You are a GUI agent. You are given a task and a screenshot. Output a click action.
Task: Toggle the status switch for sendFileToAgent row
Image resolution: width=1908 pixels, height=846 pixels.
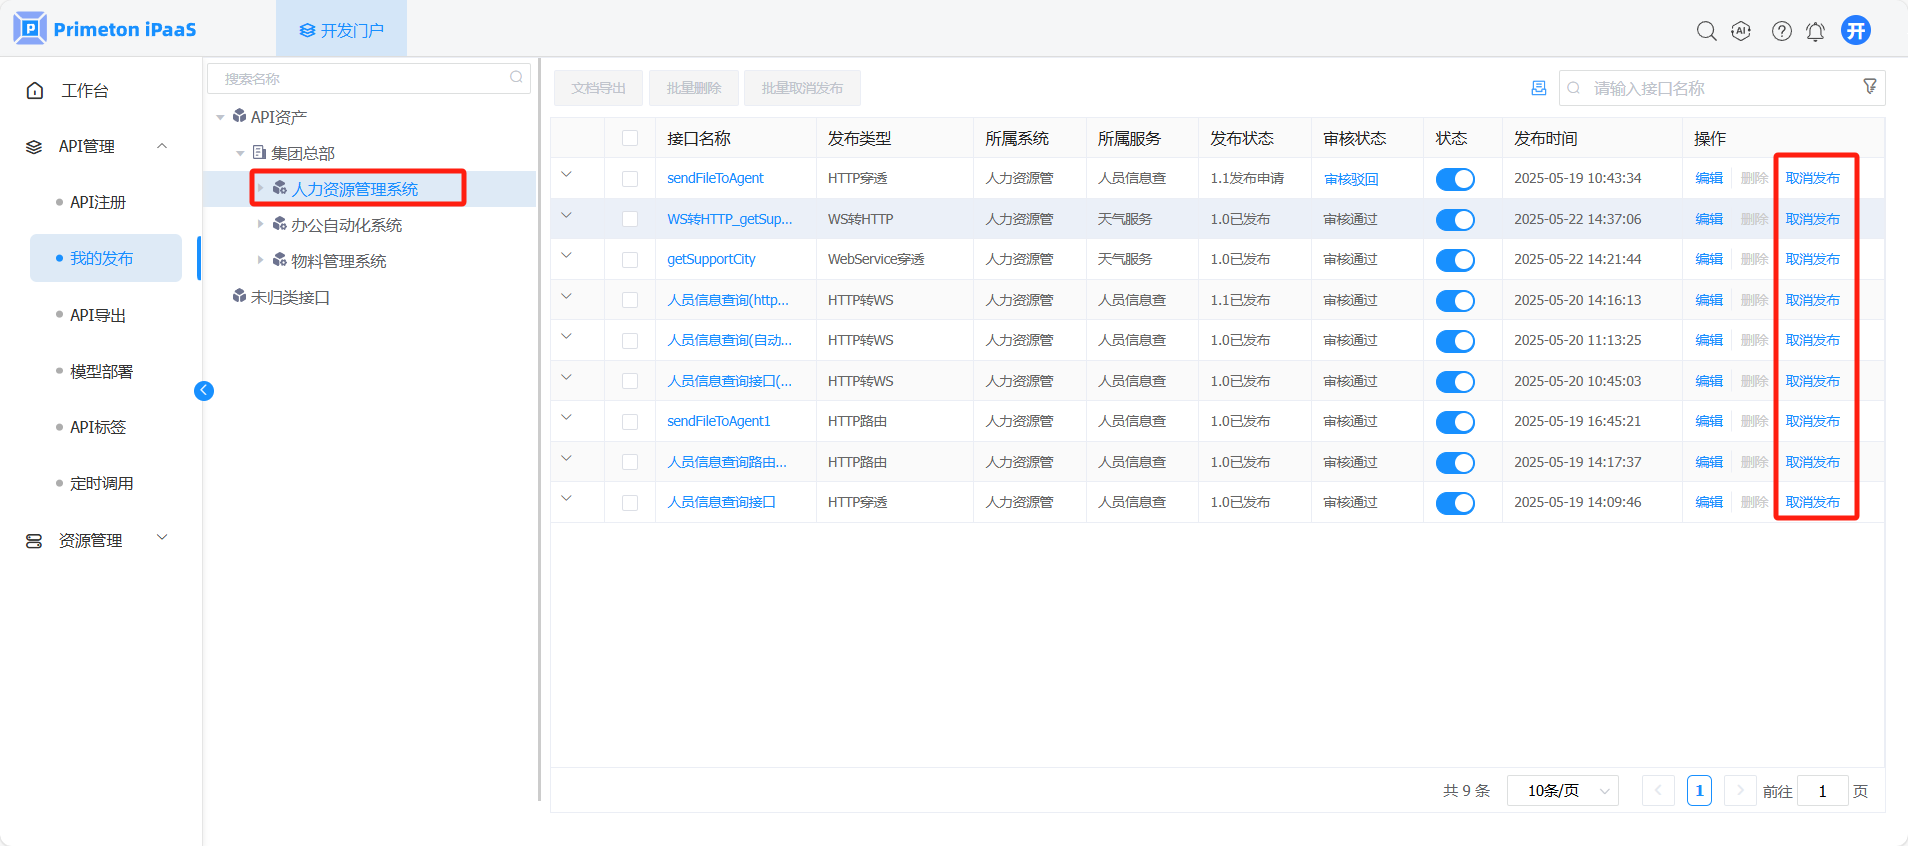coord(1455,179)
